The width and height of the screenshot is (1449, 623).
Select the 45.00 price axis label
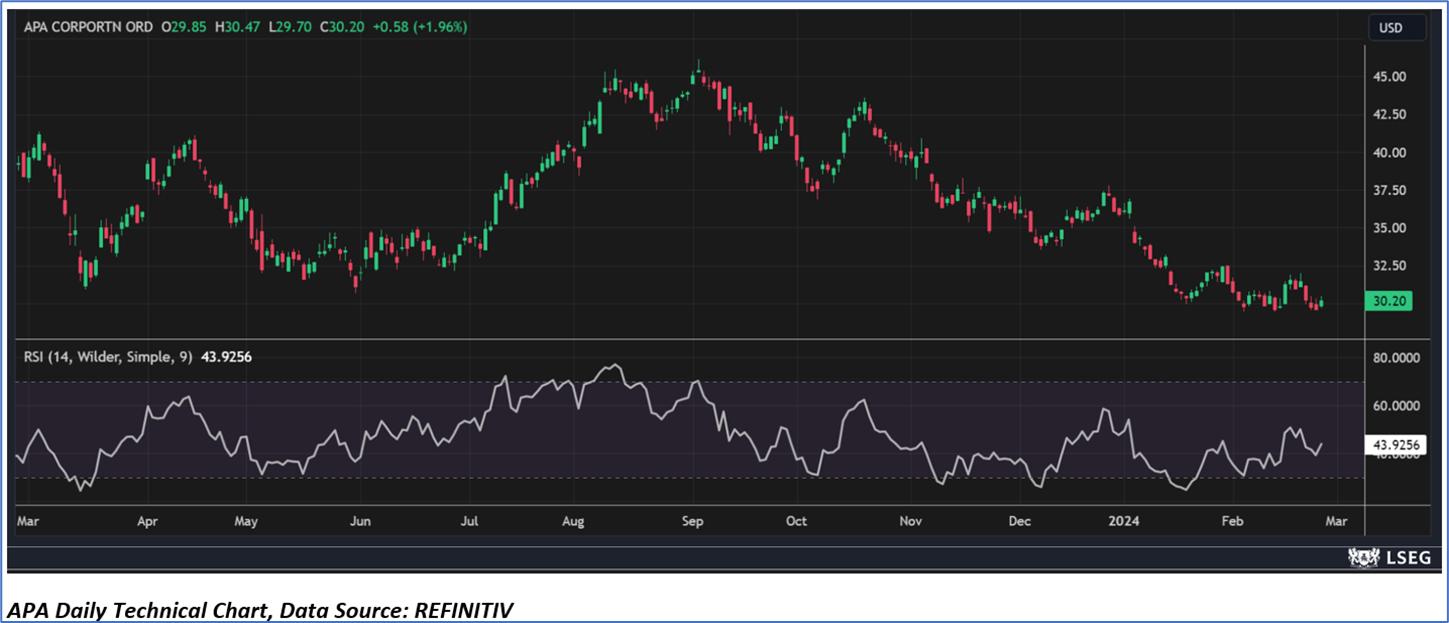[x=1392, y=77]
